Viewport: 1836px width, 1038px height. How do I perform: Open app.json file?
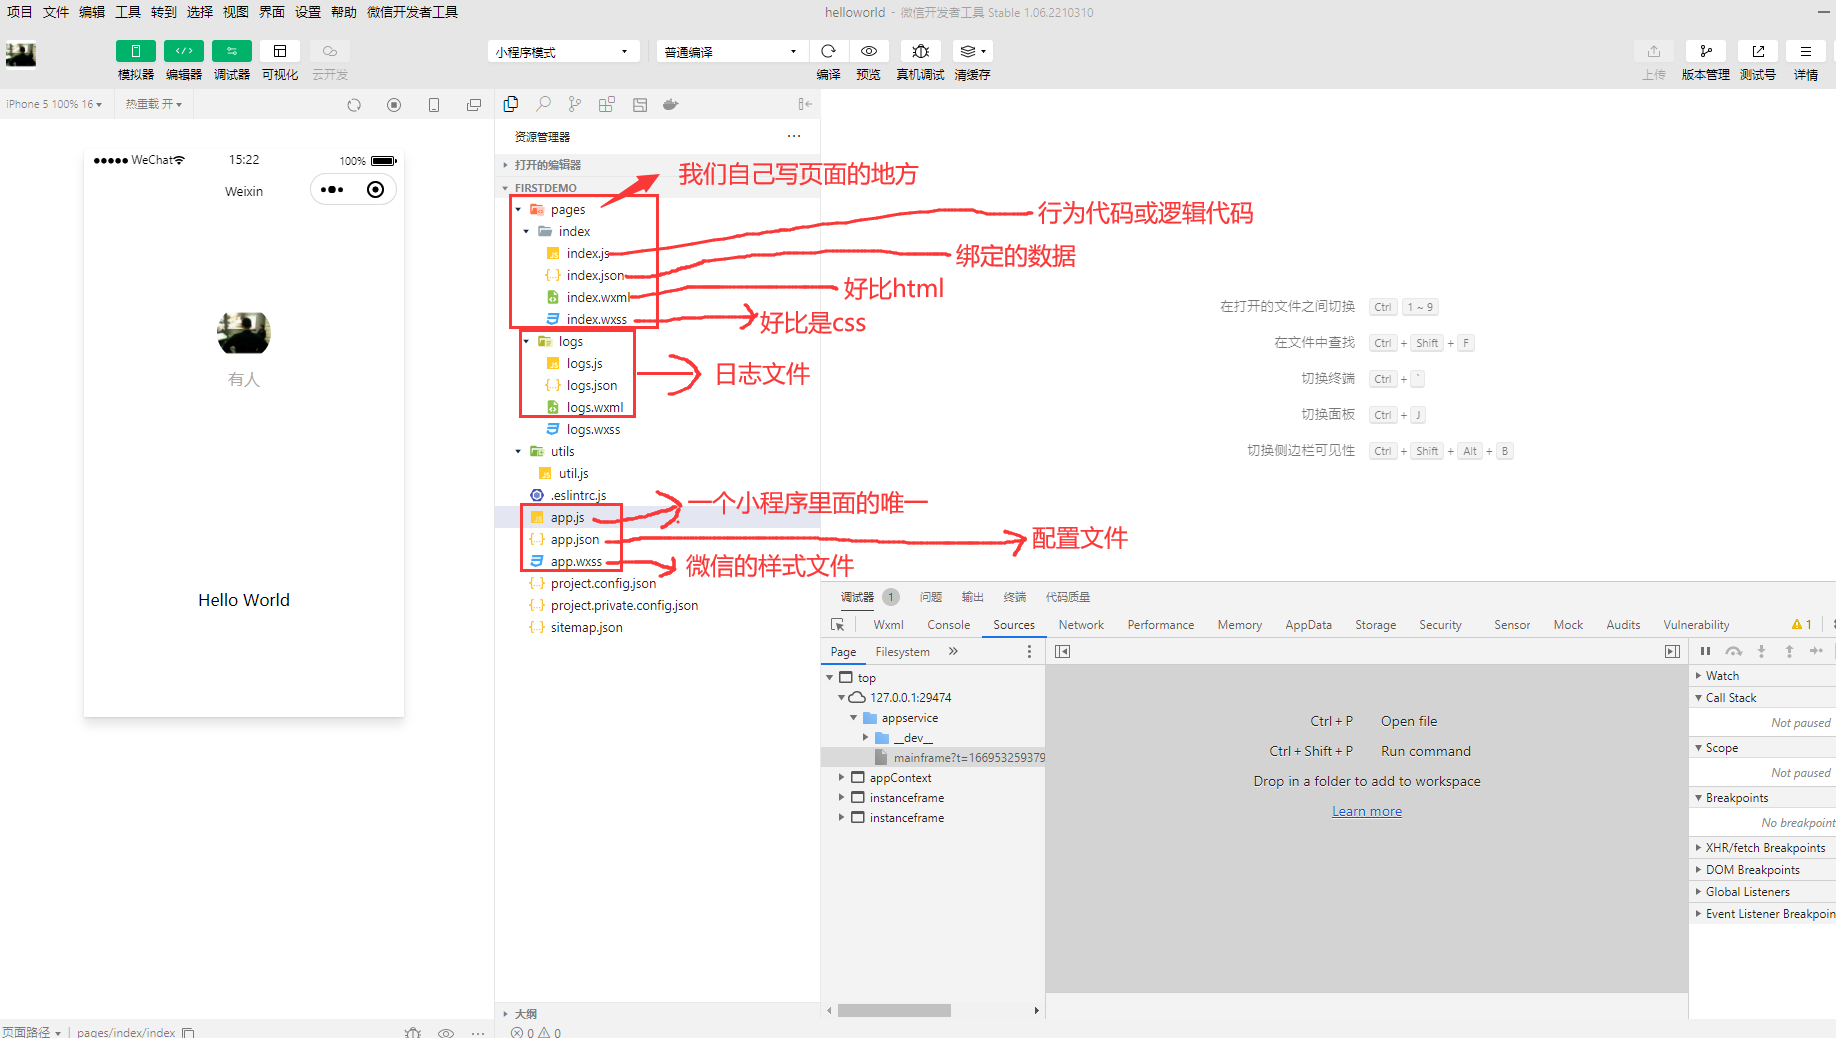tap(574, 540)
